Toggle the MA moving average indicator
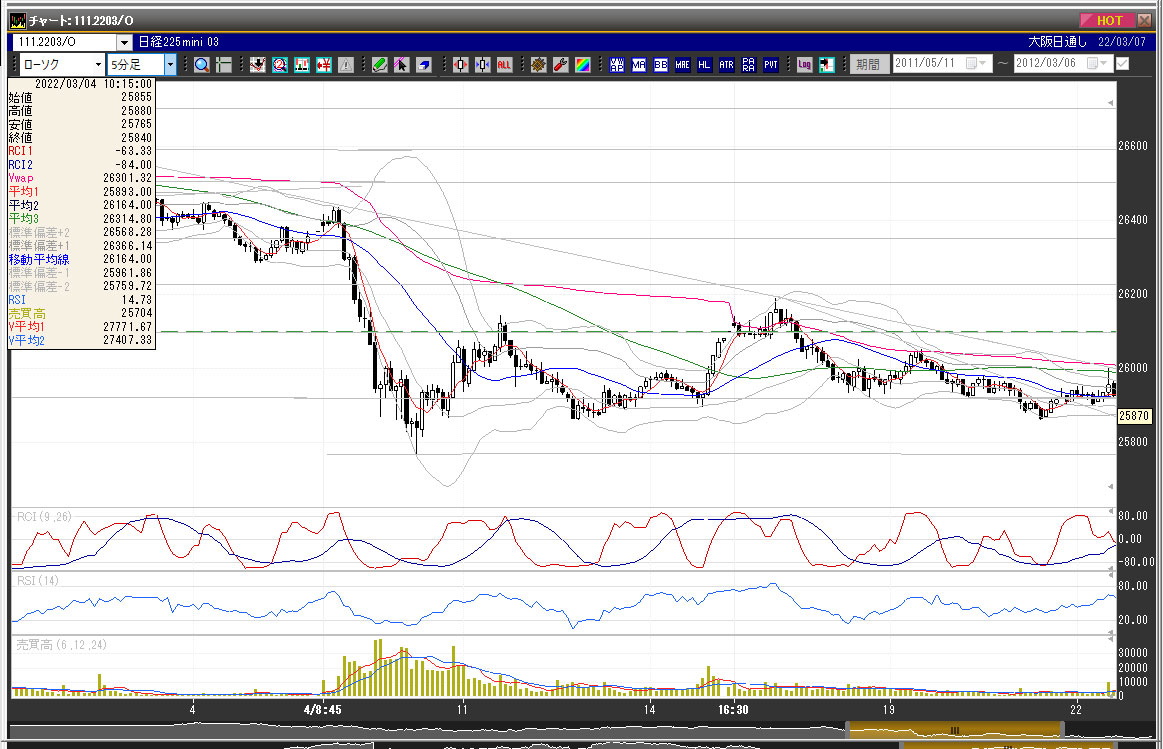1163x749 pixels. pos(639,65)
